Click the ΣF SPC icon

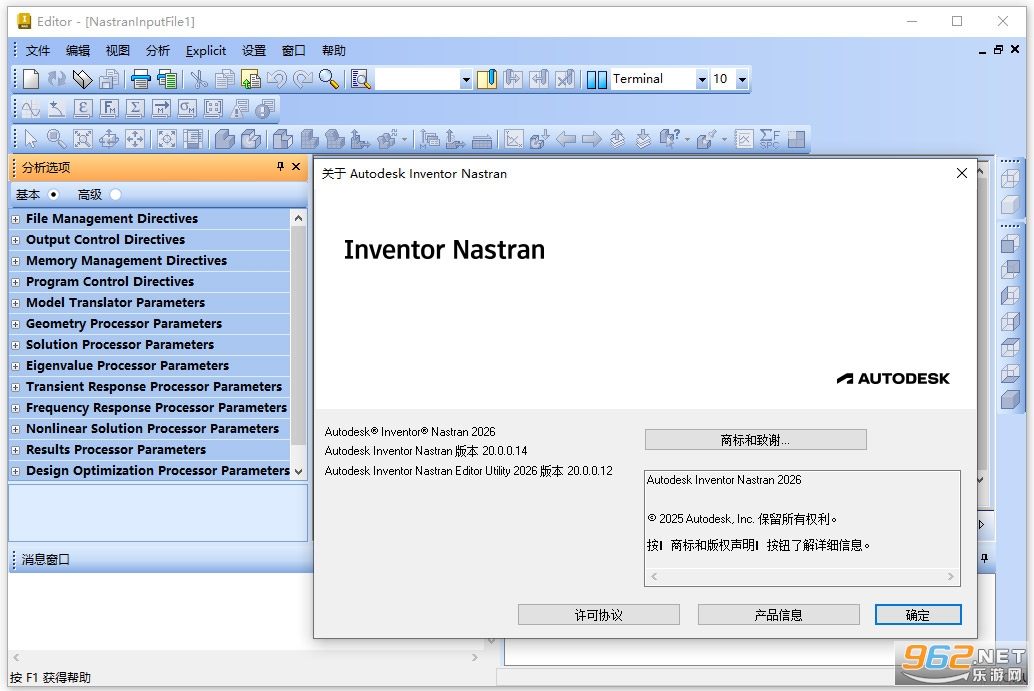(x=770, y=138)
